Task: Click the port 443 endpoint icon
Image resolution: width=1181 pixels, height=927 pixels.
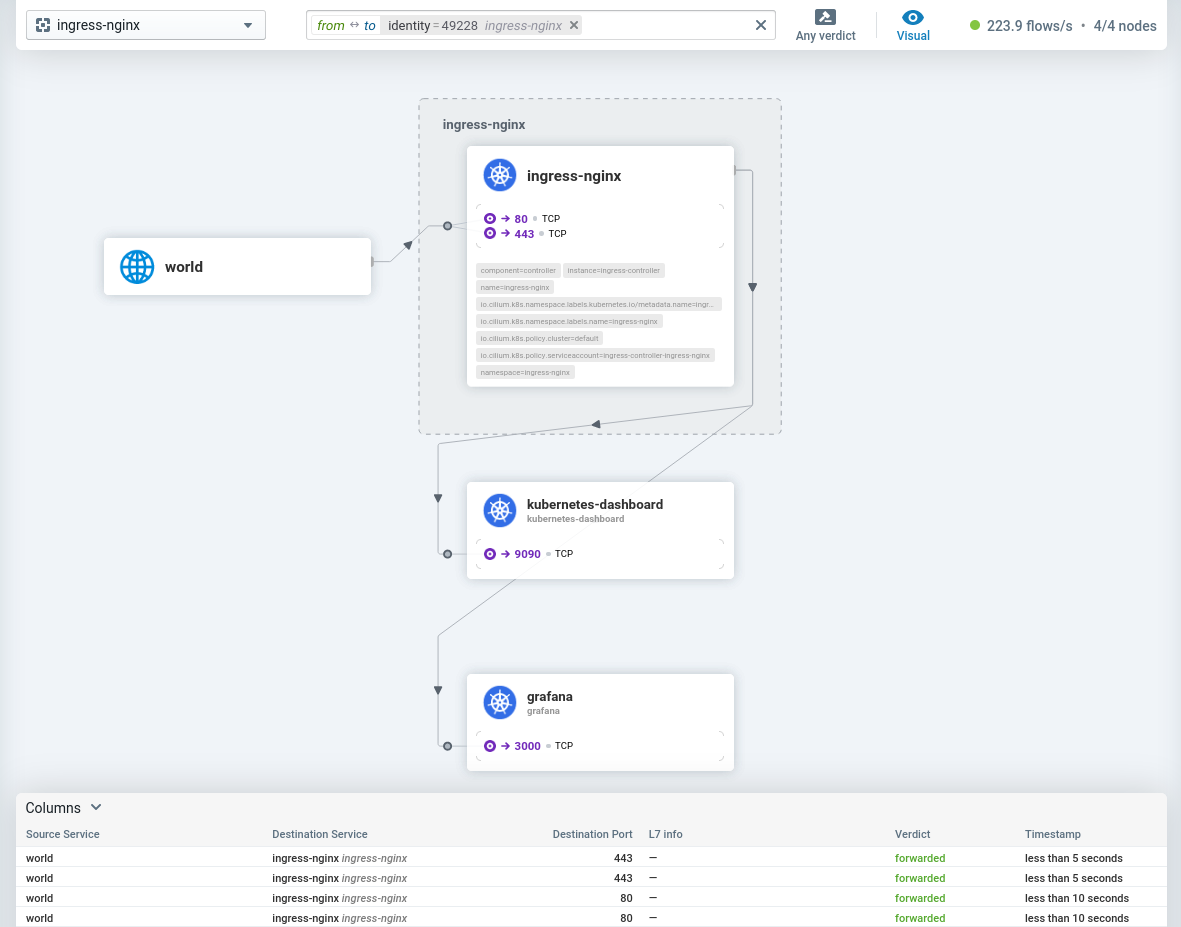Action: [x=490, y=233]
